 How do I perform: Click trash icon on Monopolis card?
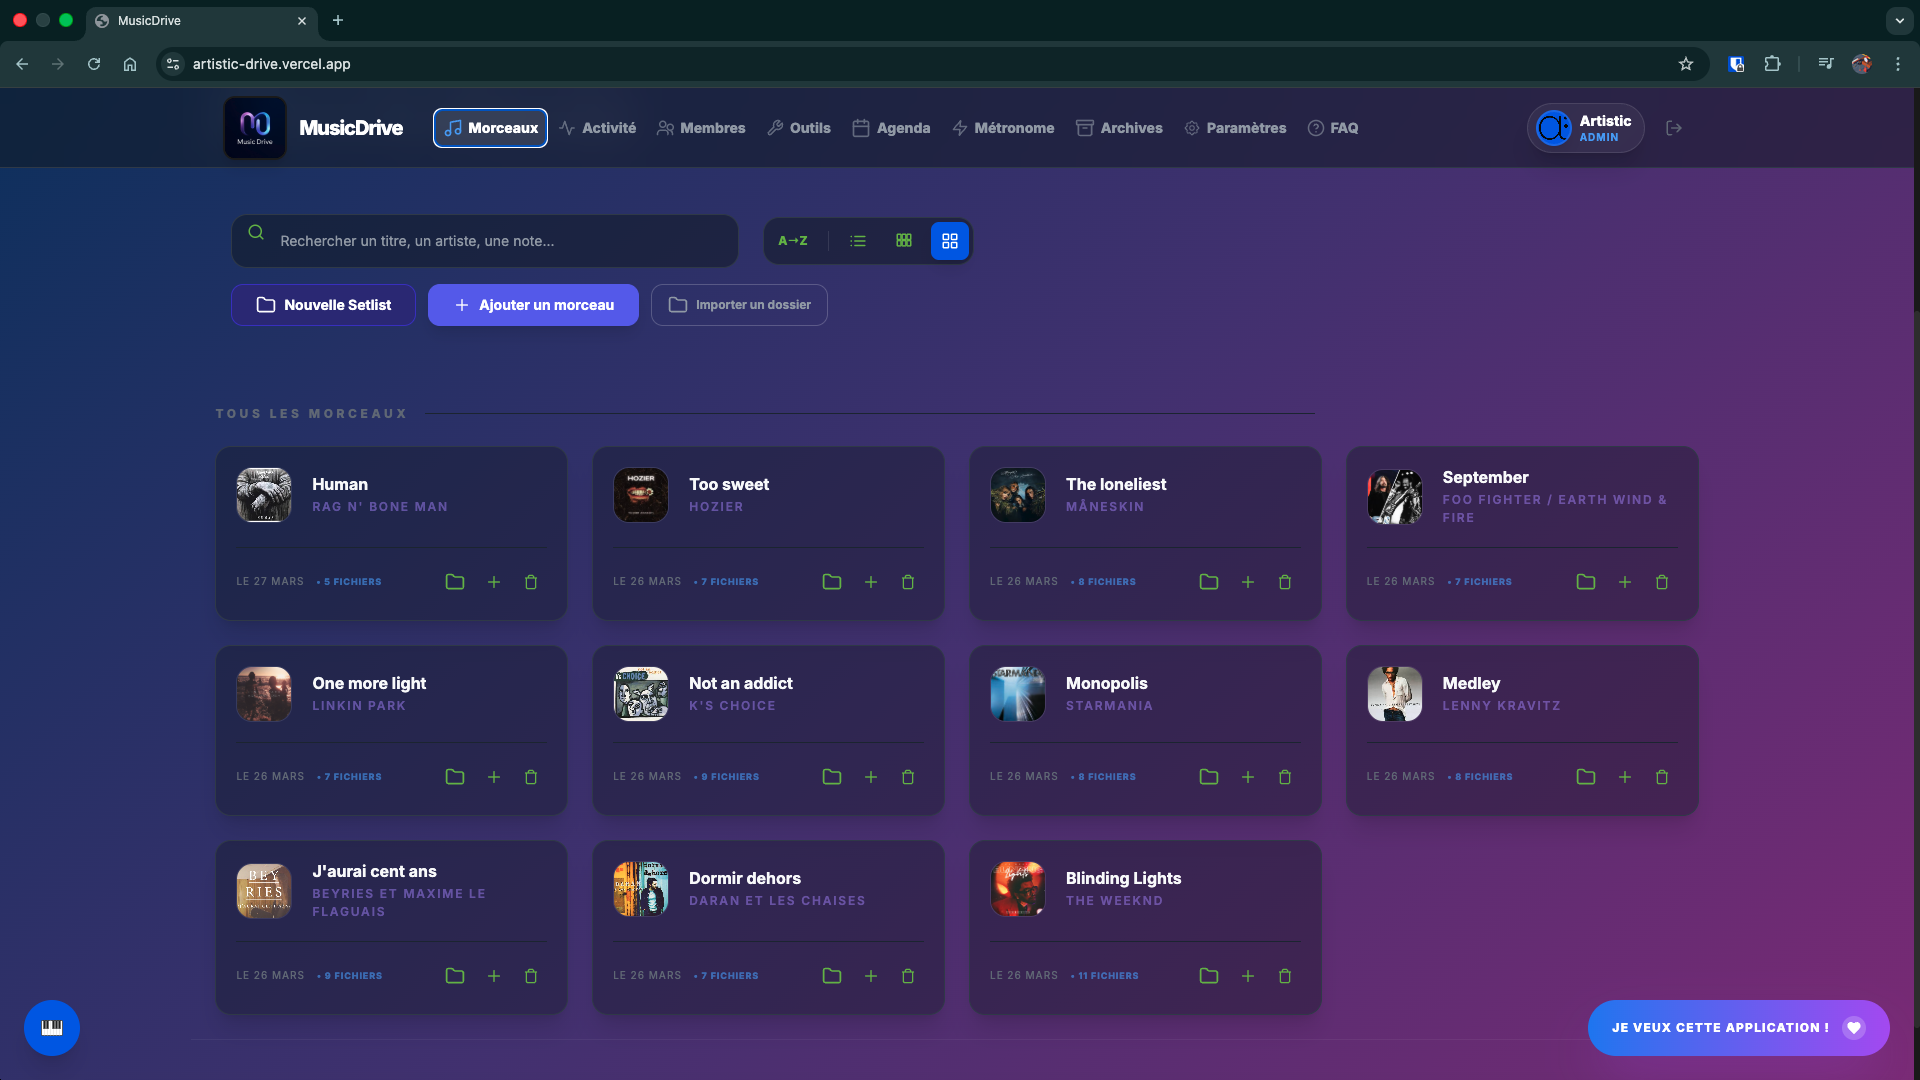tap(1285, 777)
